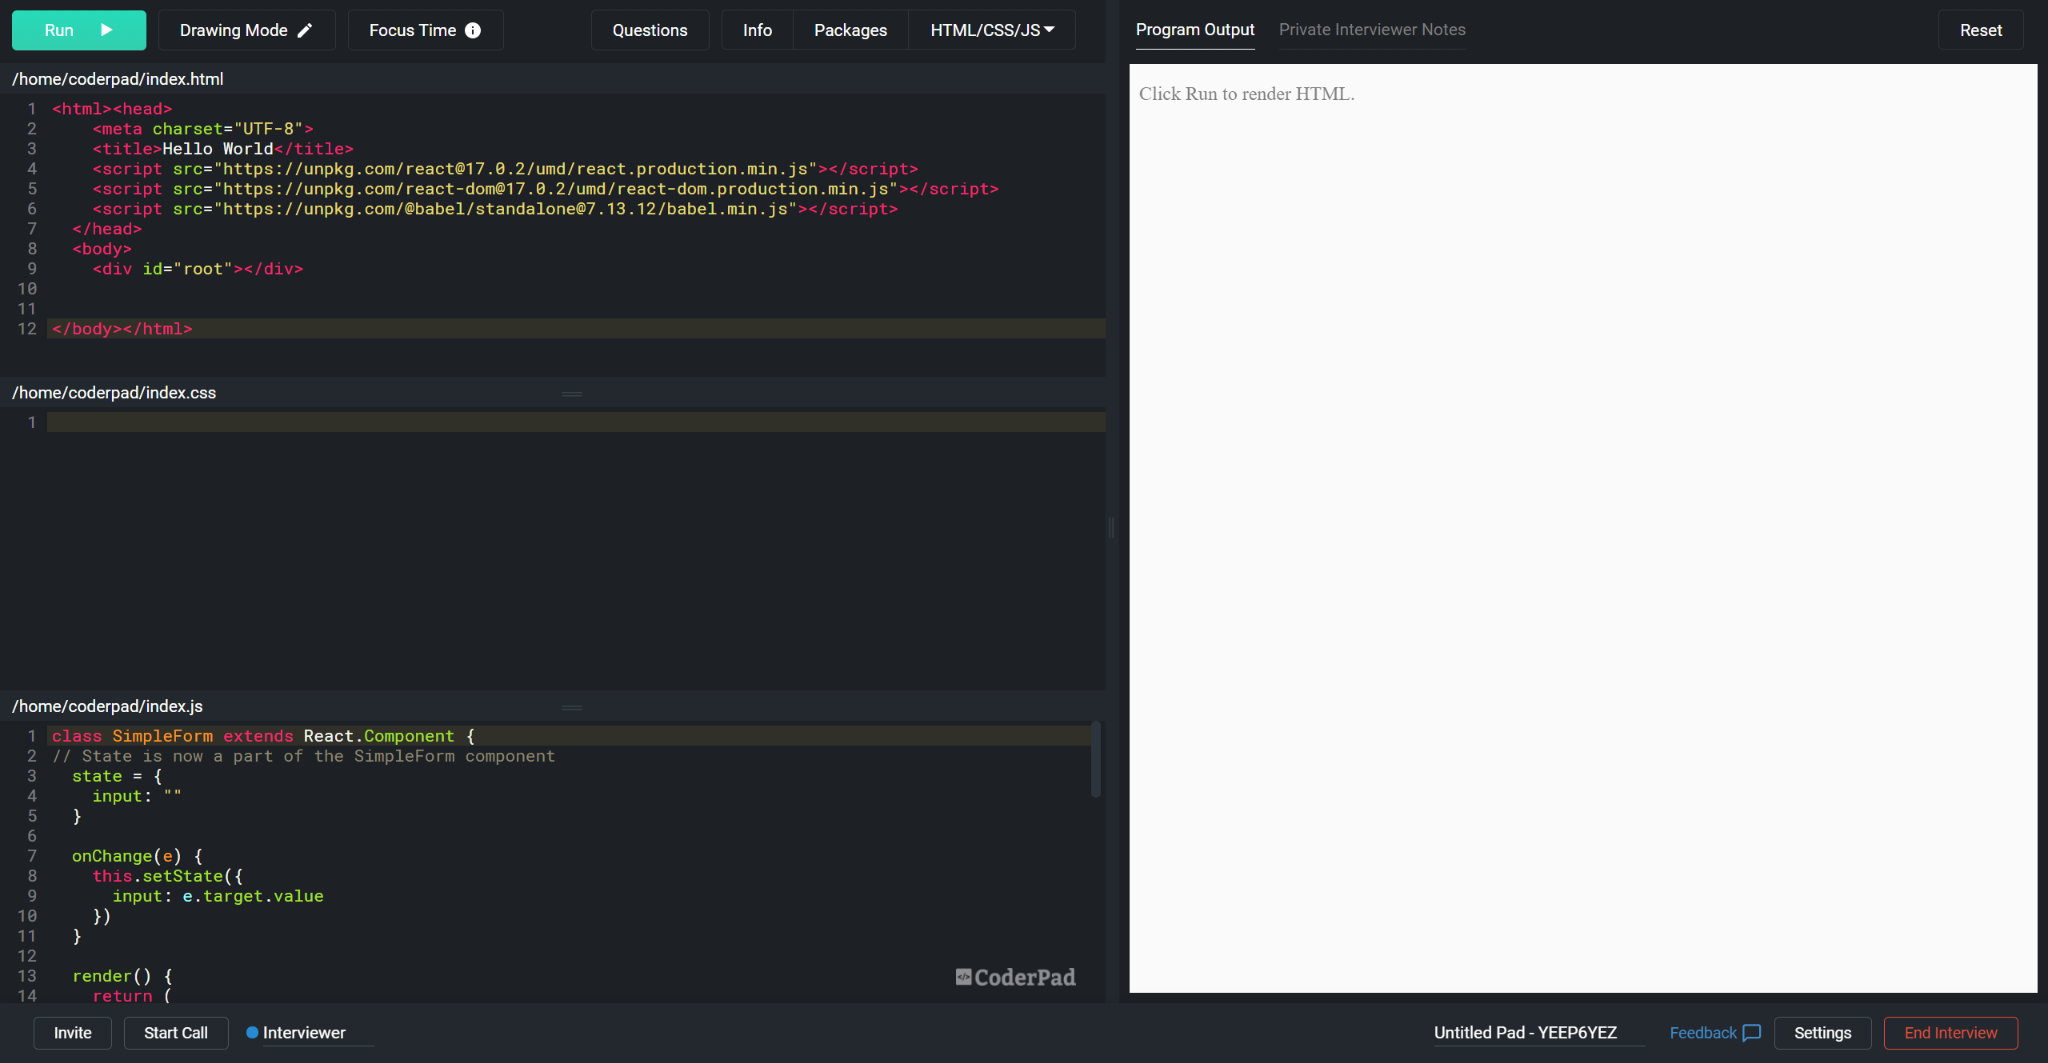Click the meta charset line in index.html
Screen dimensions: 2048x1063
203,129
